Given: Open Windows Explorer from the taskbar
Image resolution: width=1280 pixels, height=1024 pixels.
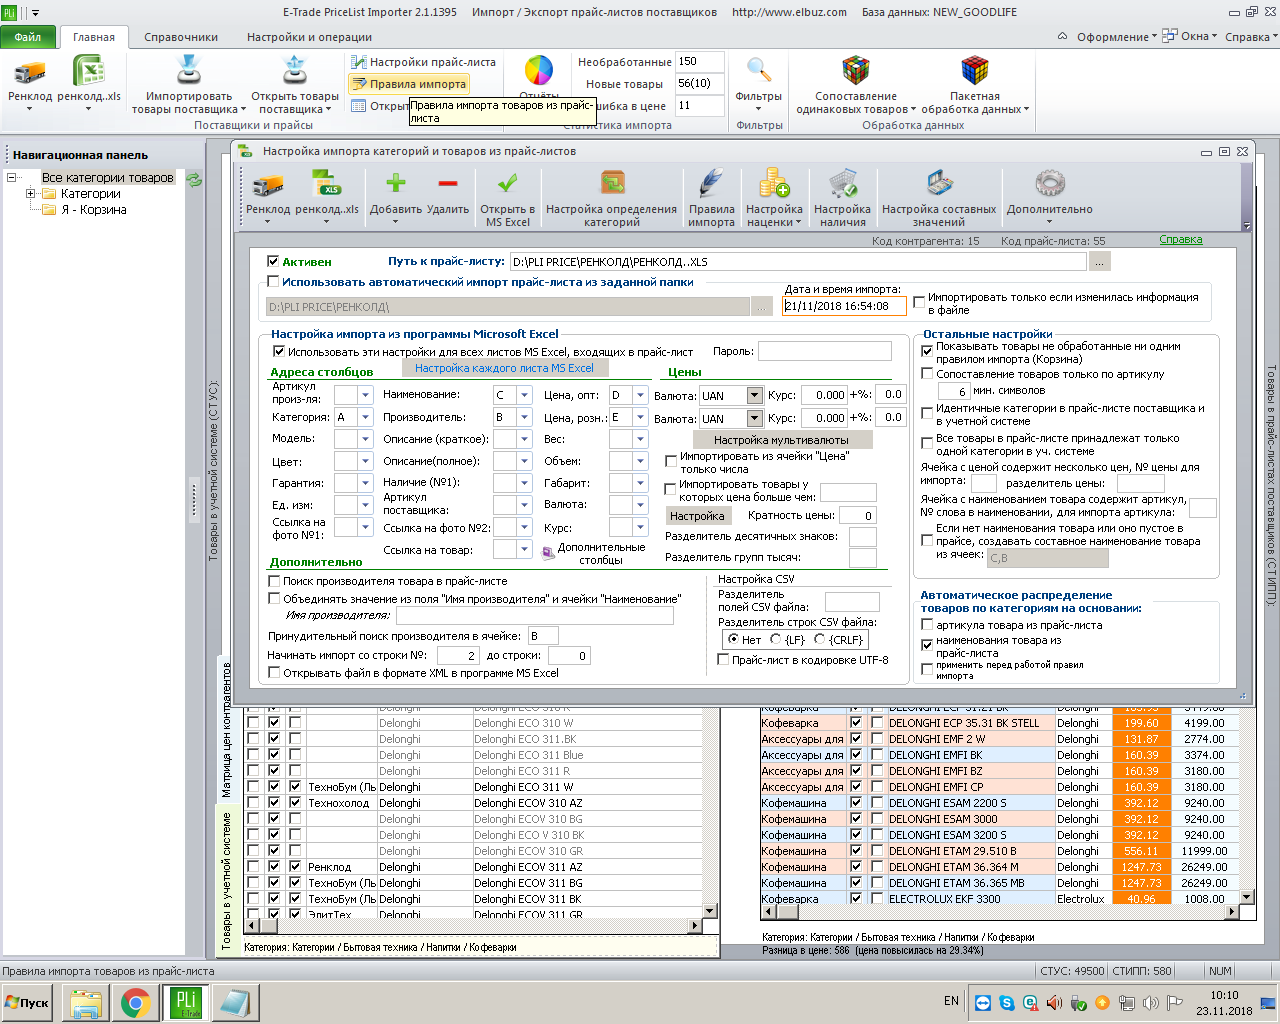Looking at the screenshot, I should click(x=86, y=1002).
